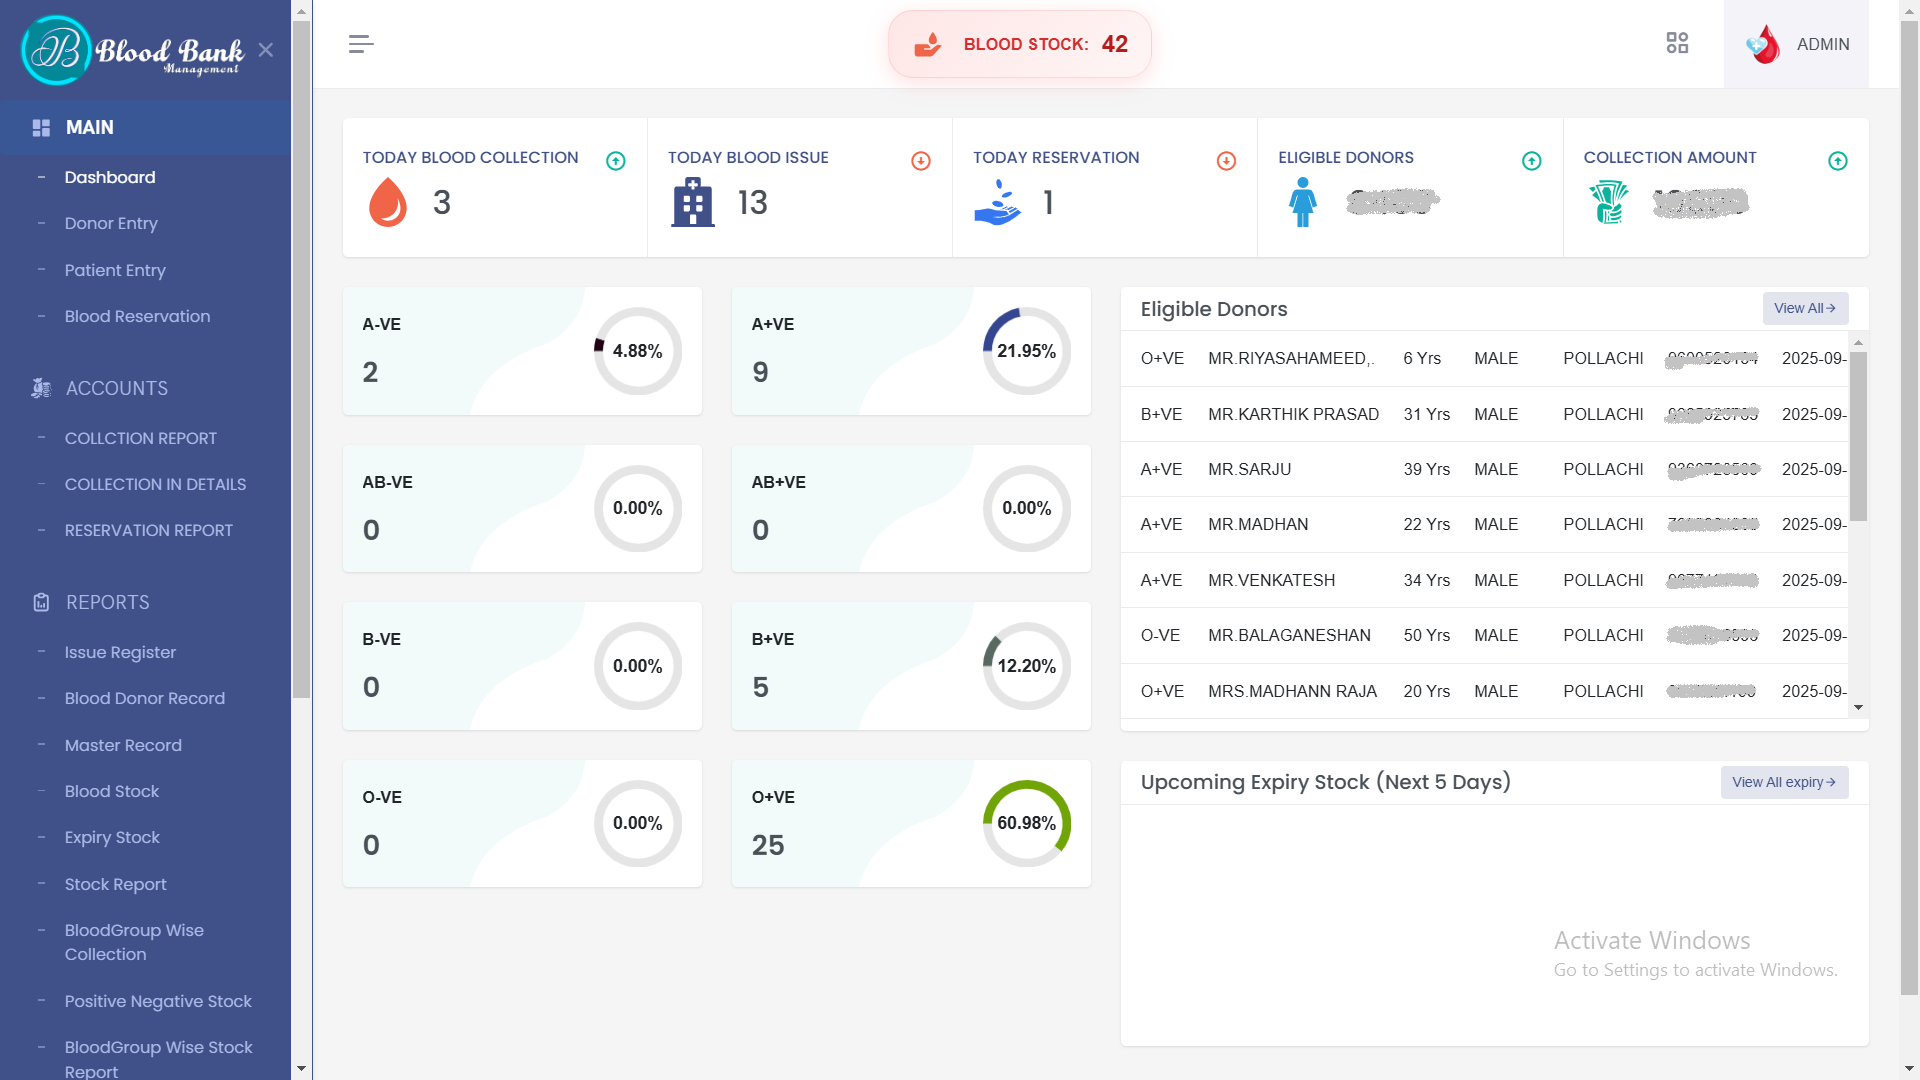Screen dimensions: 1920x1080
Task: Click the blood drop collection icon
Action: point(388,202)
